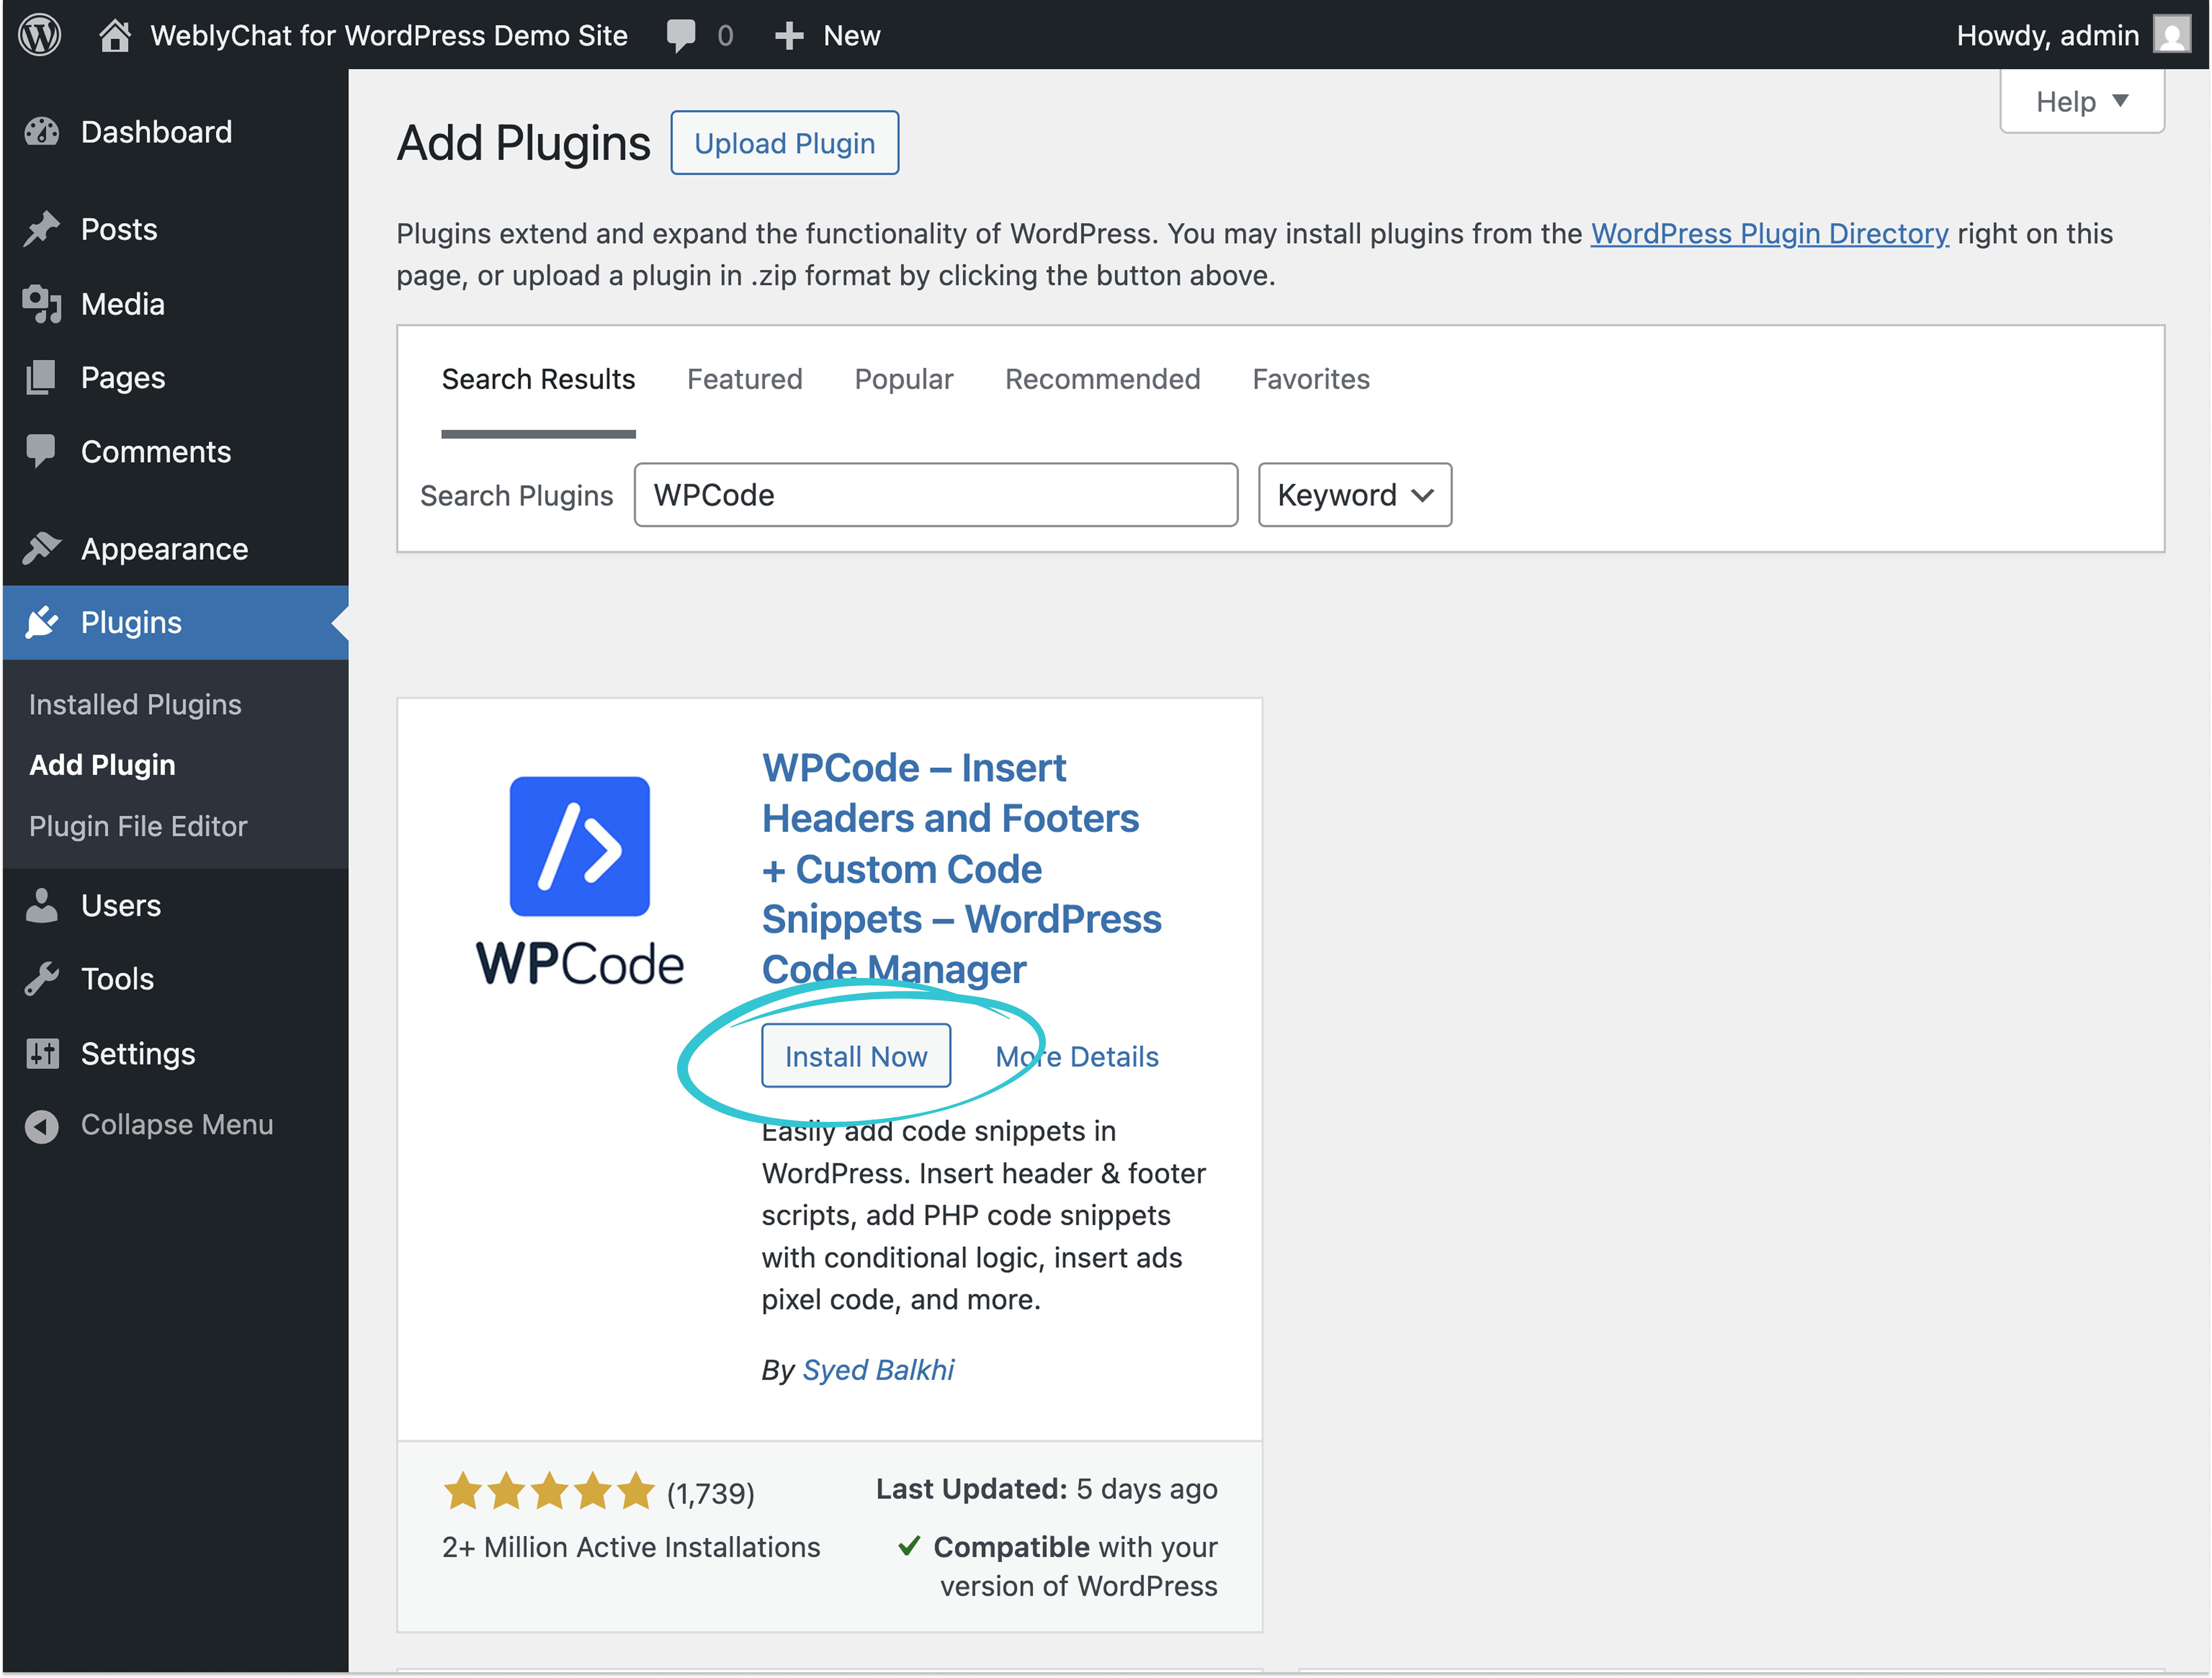The height and width of the screenshot is (1678, 2212).
Task: Select the Dashboard icon in sidebar
Action: 42,131
